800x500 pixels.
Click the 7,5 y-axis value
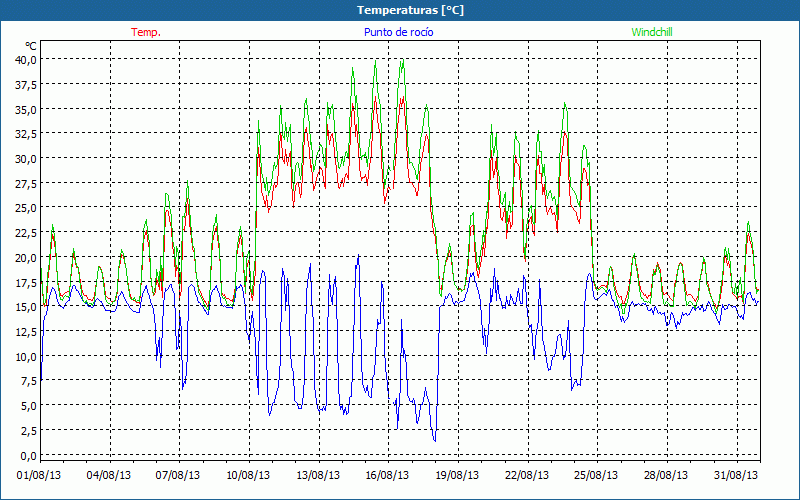coord(29,381)
